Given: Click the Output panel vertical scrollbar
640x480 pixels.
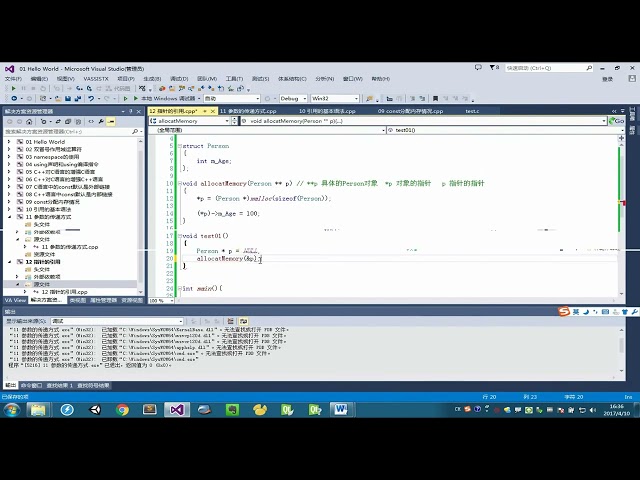Looking at the screenshot, I should tap(622, 350).
